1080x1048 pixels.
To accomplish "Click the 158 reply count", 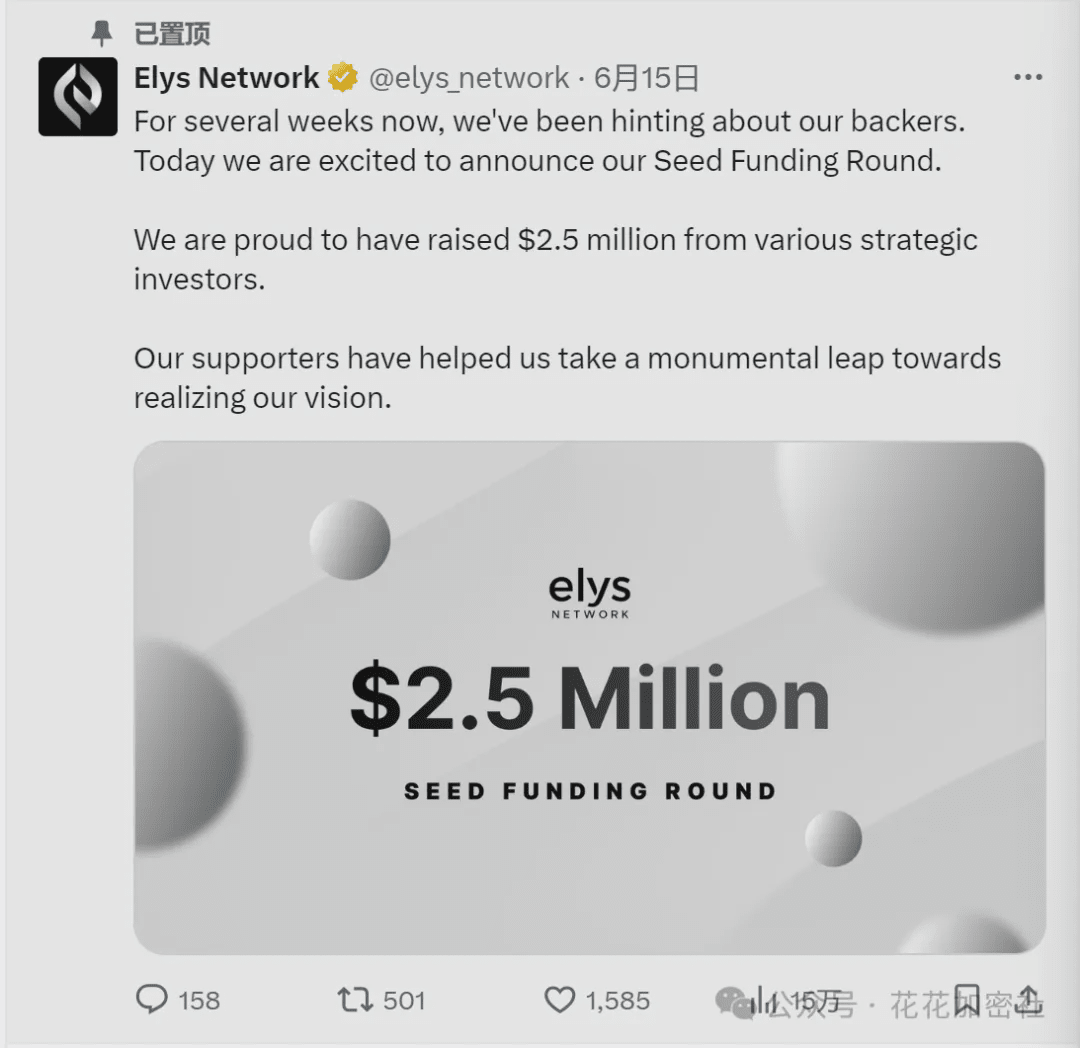I will (199, 1000).
